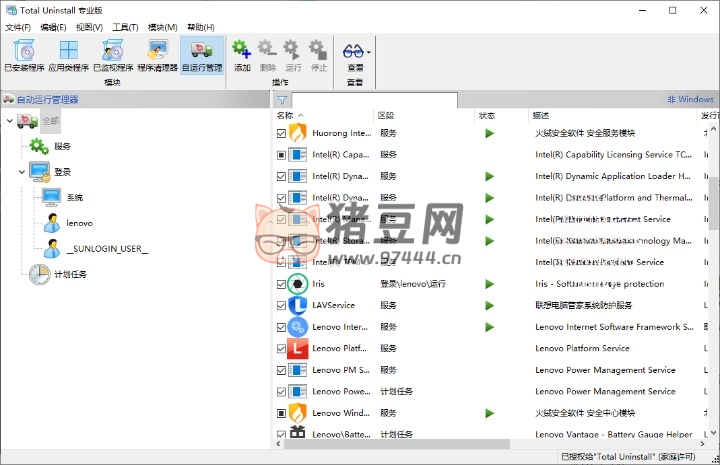
Task: Click the filter funnel icon
Action: point(282,100)
